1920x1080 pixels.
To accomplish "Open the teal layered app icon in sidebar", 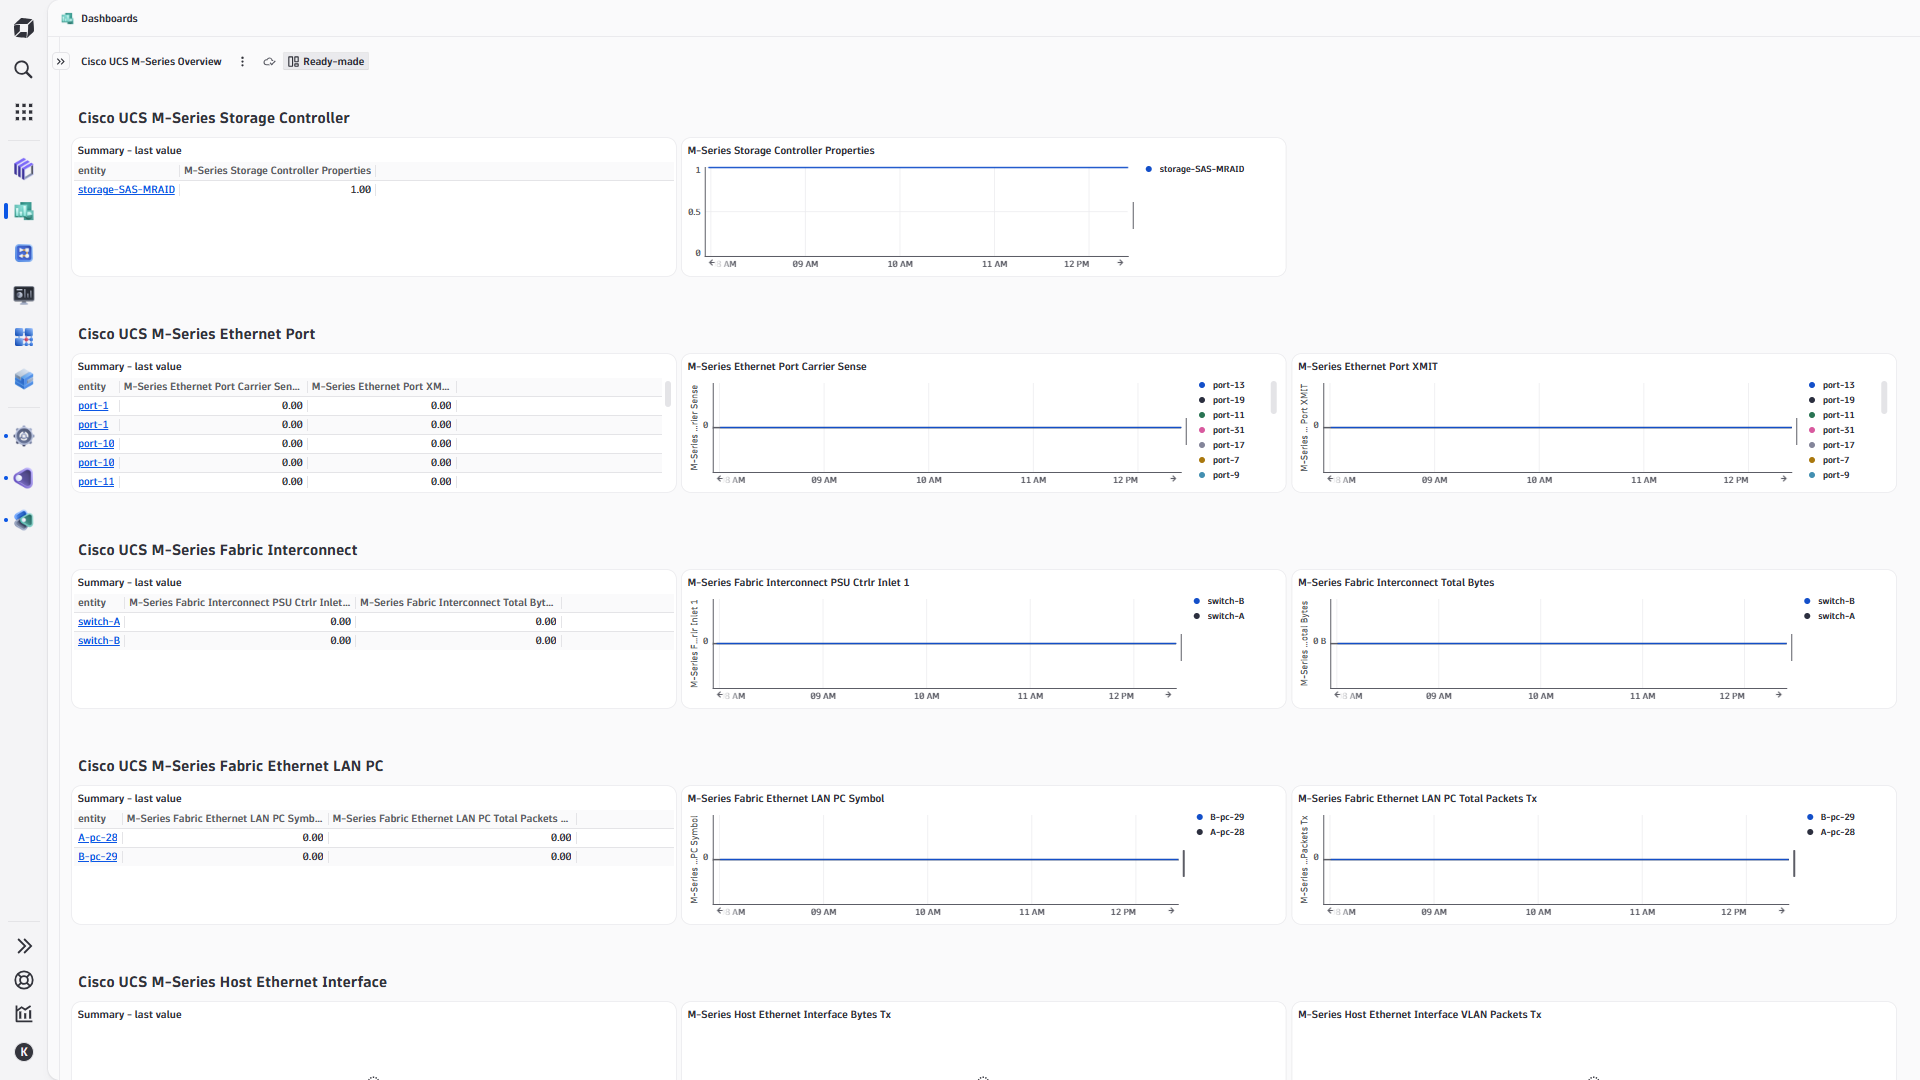I will coord(24,520).
